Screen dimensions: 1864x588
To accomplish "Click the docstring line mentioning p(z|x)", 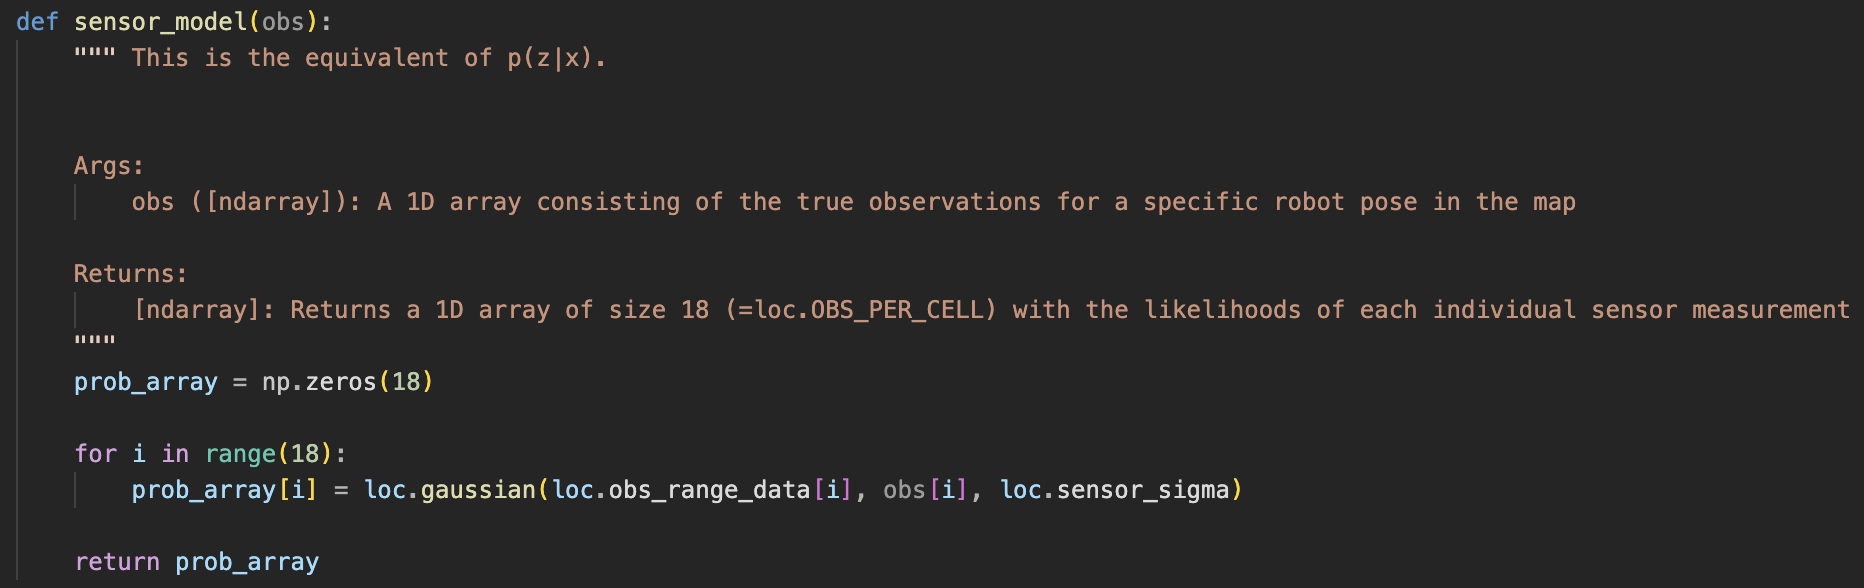I will pyautogui.click(x=340, y=58).
